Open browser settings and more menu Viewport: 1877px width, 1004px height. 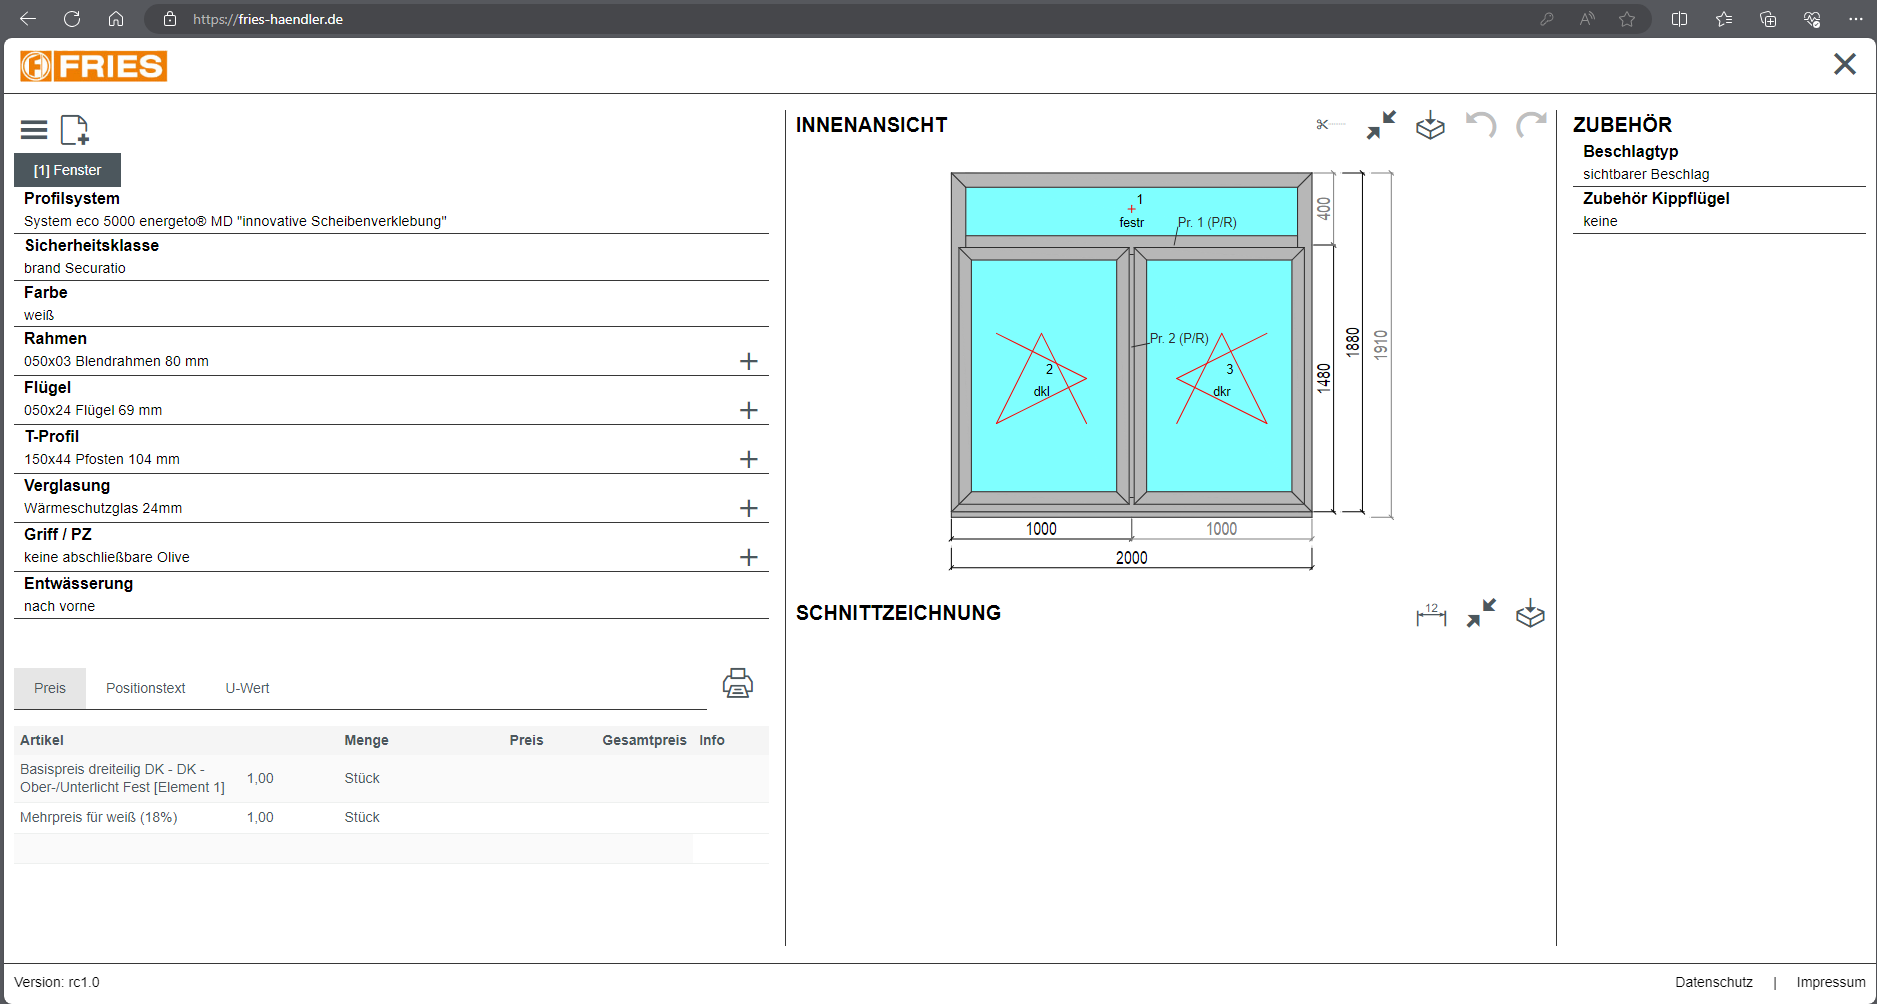point(1856,19)
